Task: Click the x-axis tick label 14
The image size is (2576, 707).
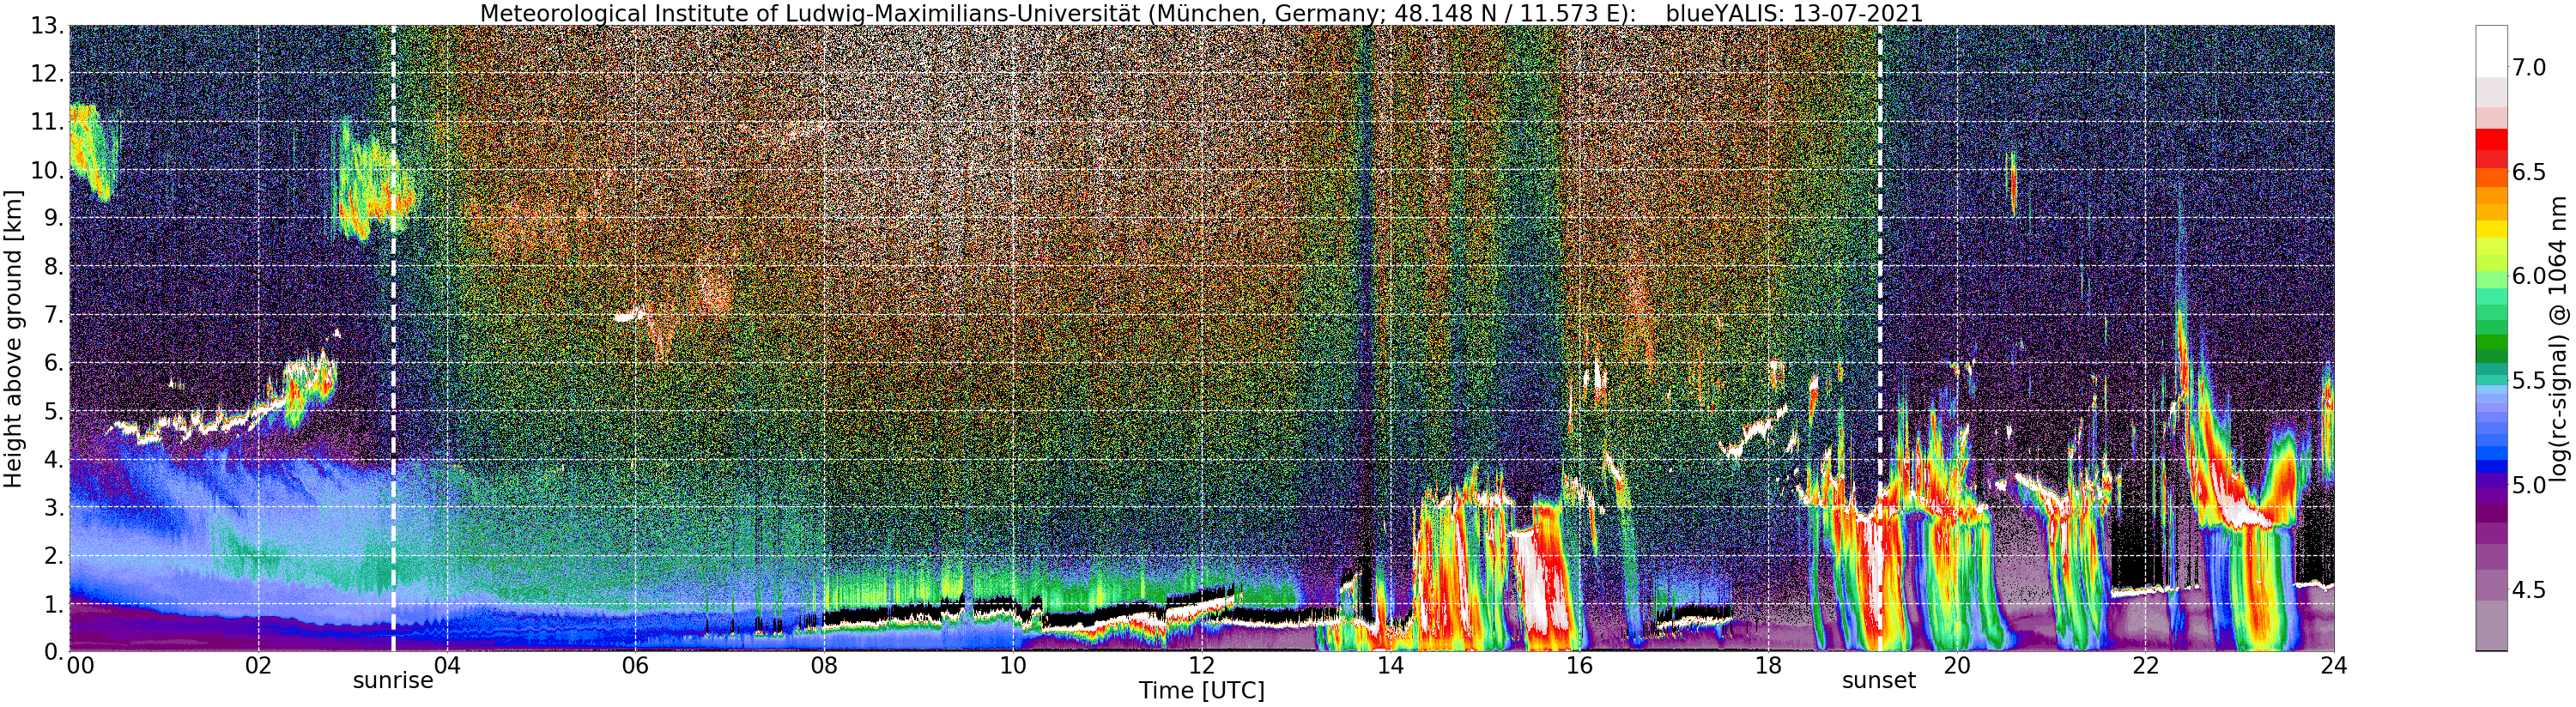Action: [1390, 666]
